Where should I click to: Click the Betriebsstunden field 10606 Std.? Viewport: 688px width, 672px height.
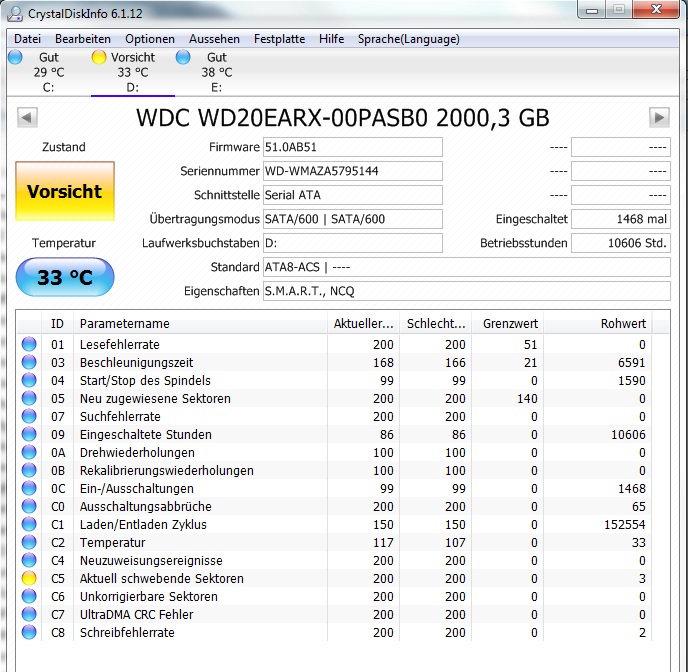click(x=621, y=243)
